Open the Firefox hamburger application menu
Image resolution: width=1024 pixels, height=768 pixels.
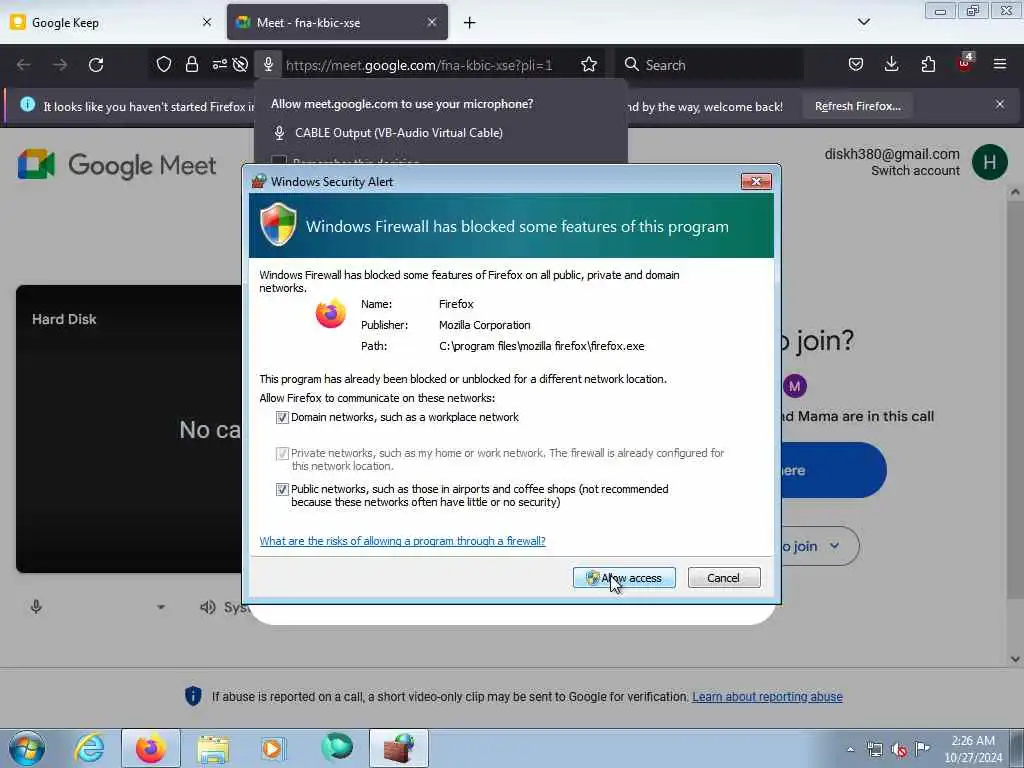1000,64
